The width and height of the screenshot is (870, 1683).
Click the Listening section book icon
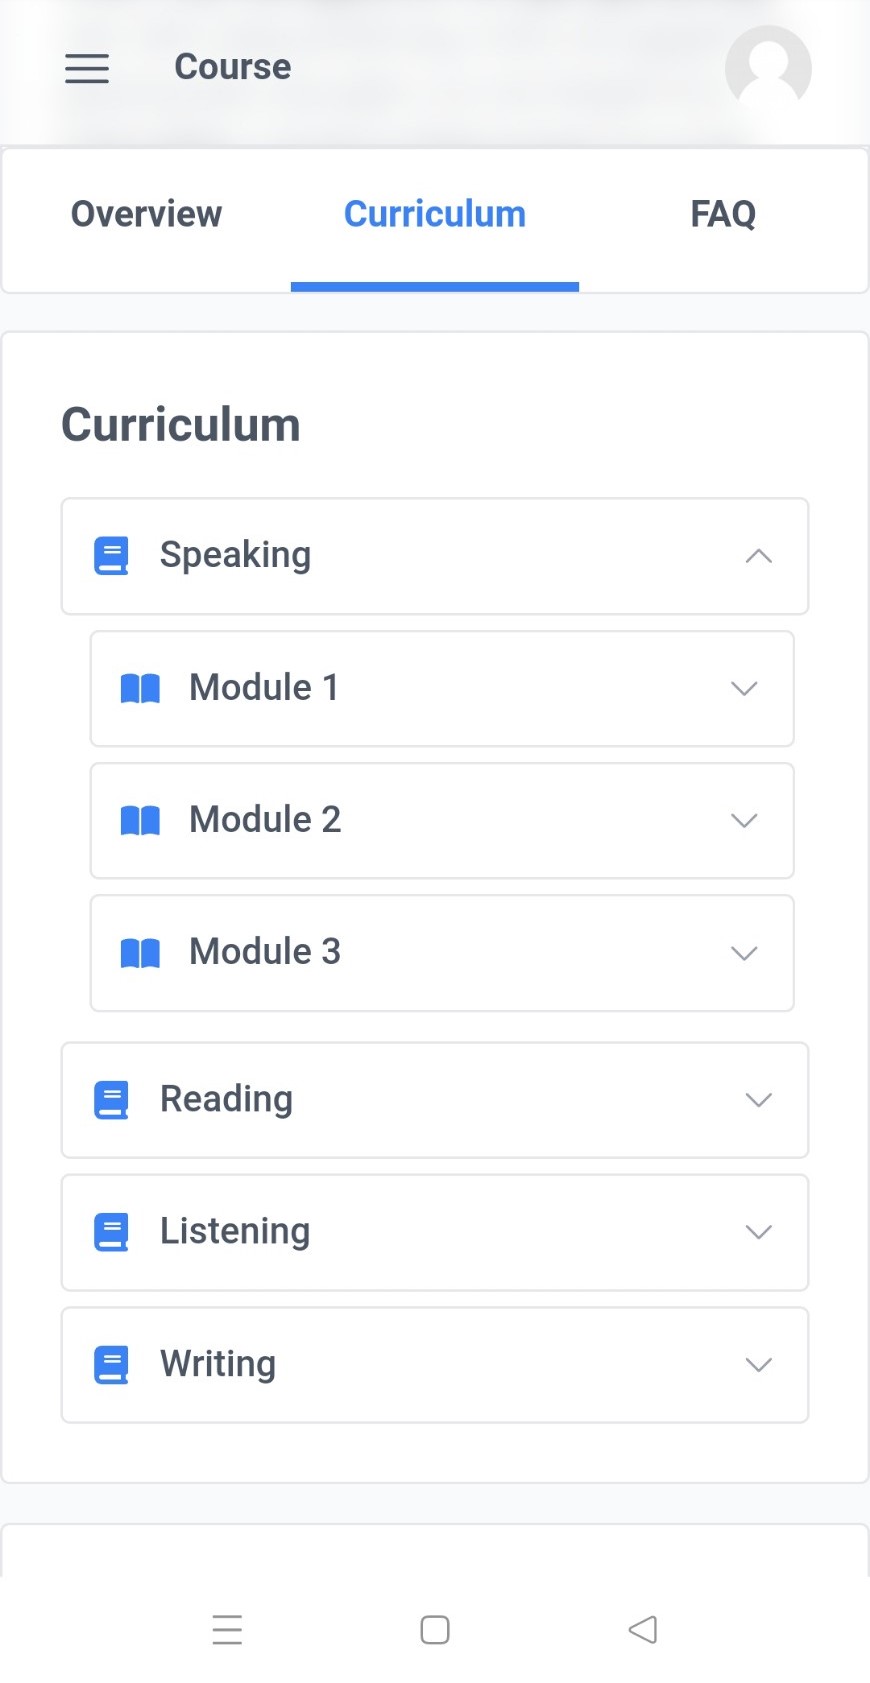tap(111, 1232)
